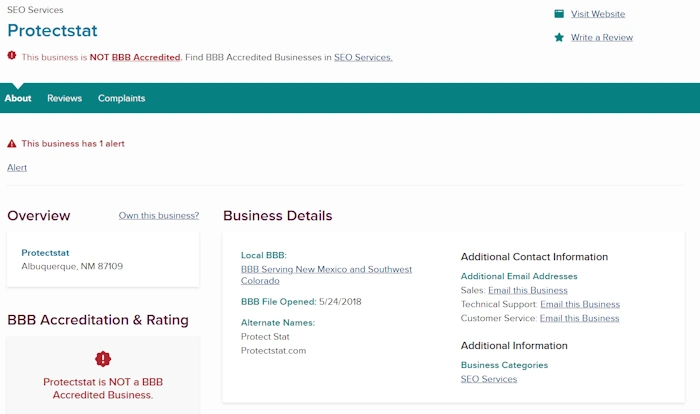Click the red badge icon in rating card

point(103,359)
